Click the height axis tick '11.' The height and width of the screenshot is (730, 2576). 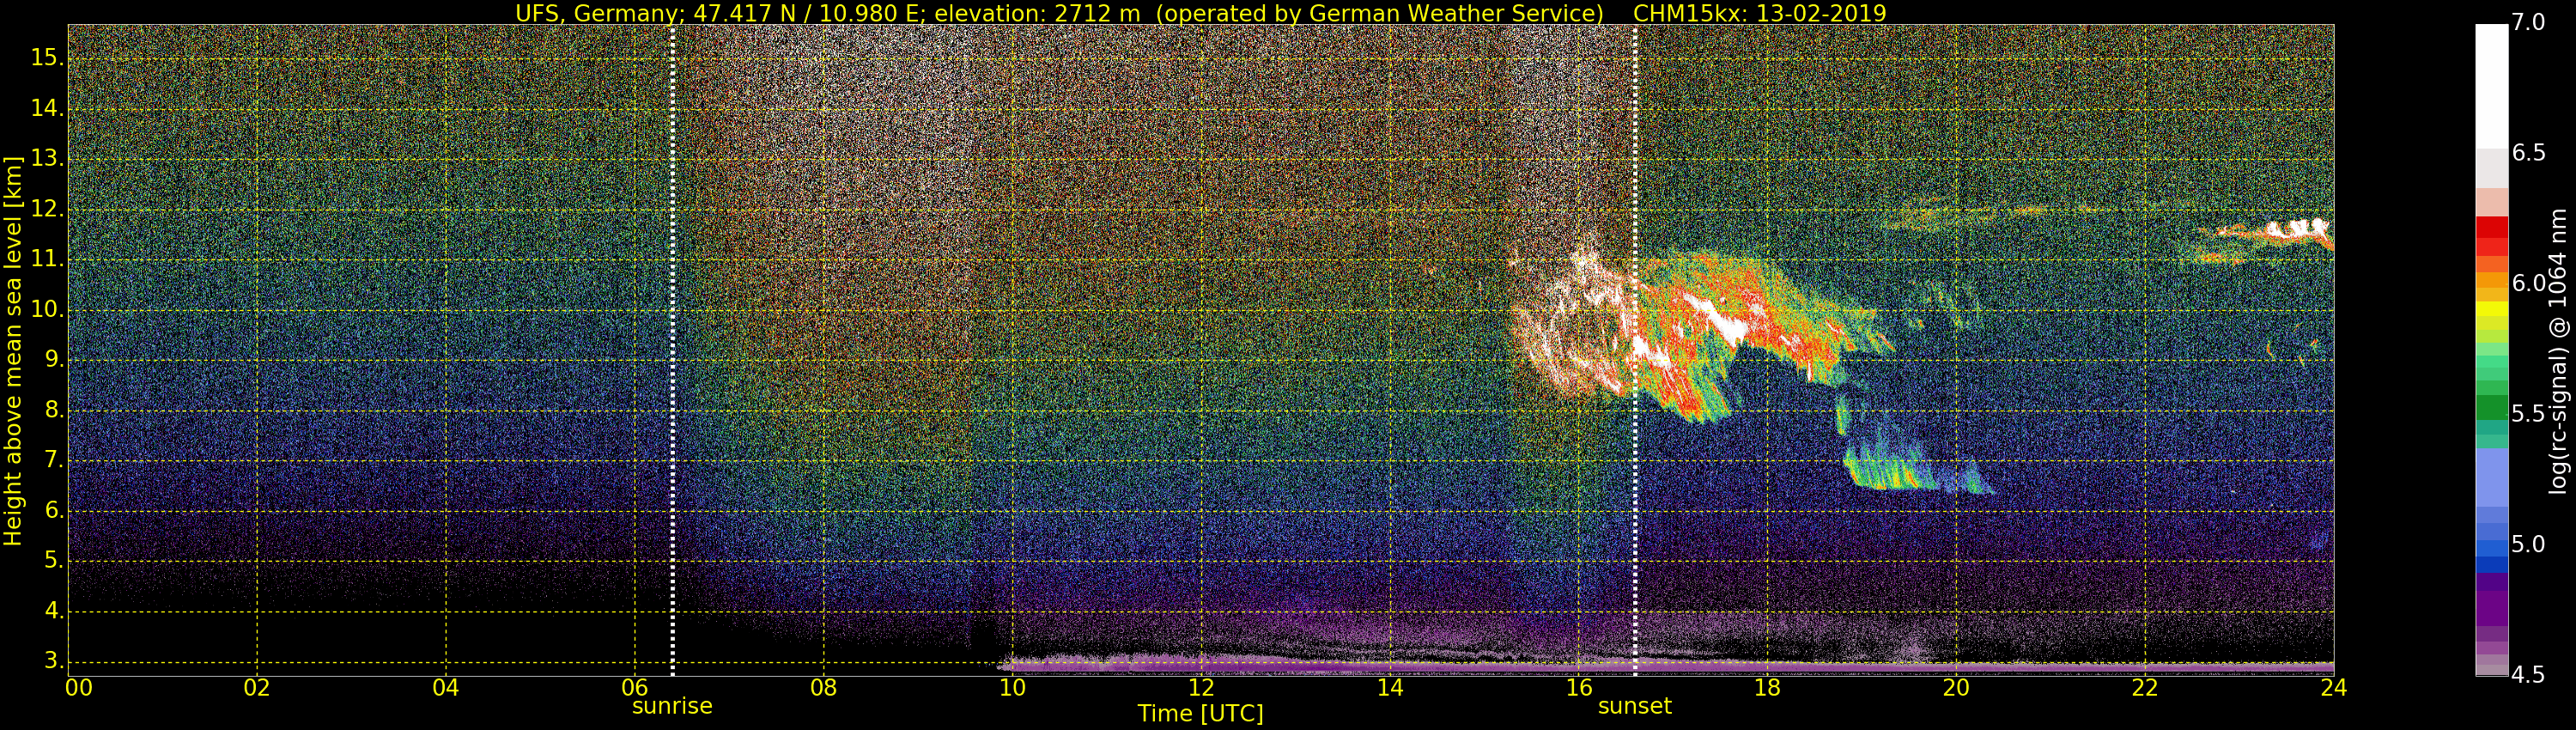tap(48, 260)
